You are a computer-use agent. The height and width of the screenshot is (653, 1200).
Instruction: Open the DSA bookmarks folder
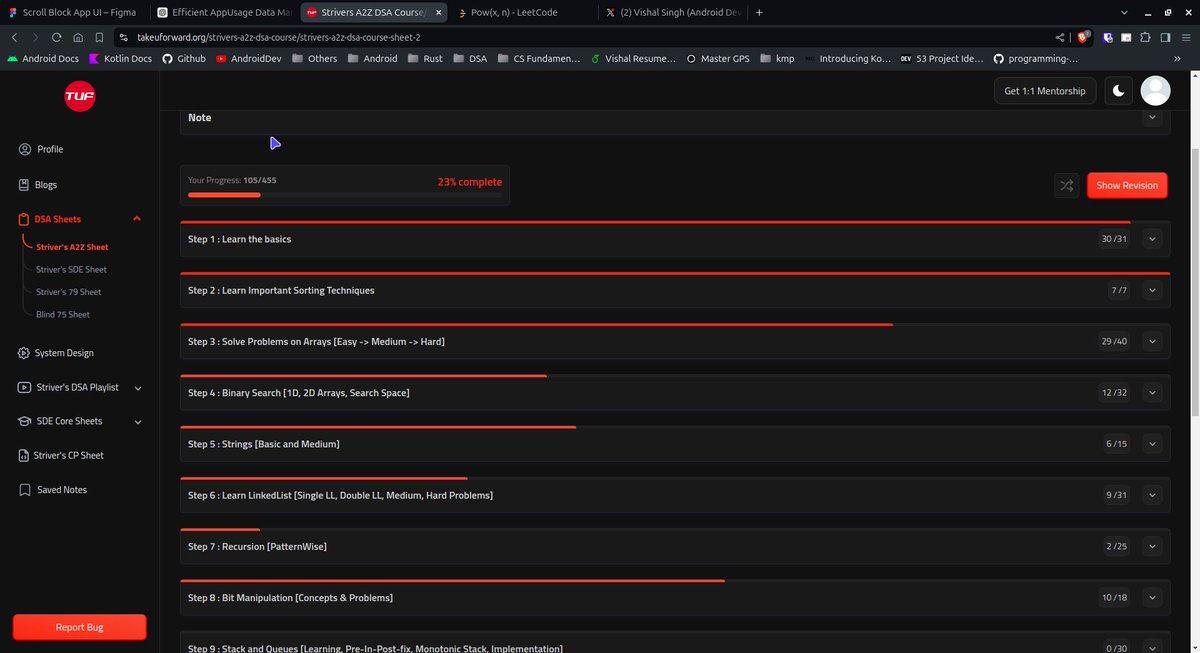coord(469,59)
